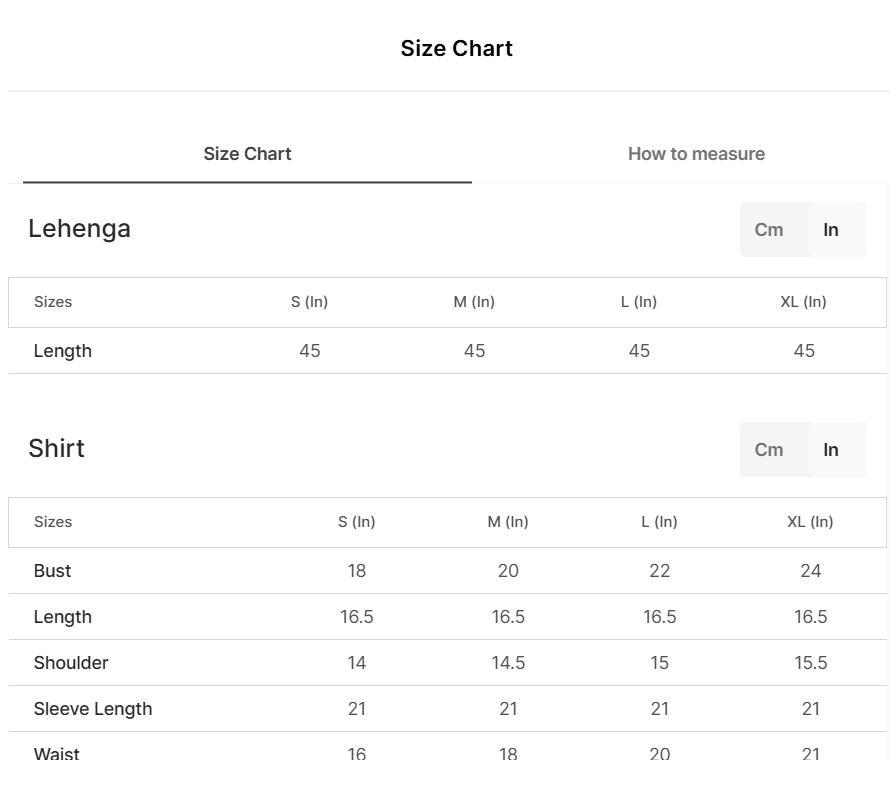Click the Sleeve Length row label
The image size is (890, 794).
tap(93, 709)
